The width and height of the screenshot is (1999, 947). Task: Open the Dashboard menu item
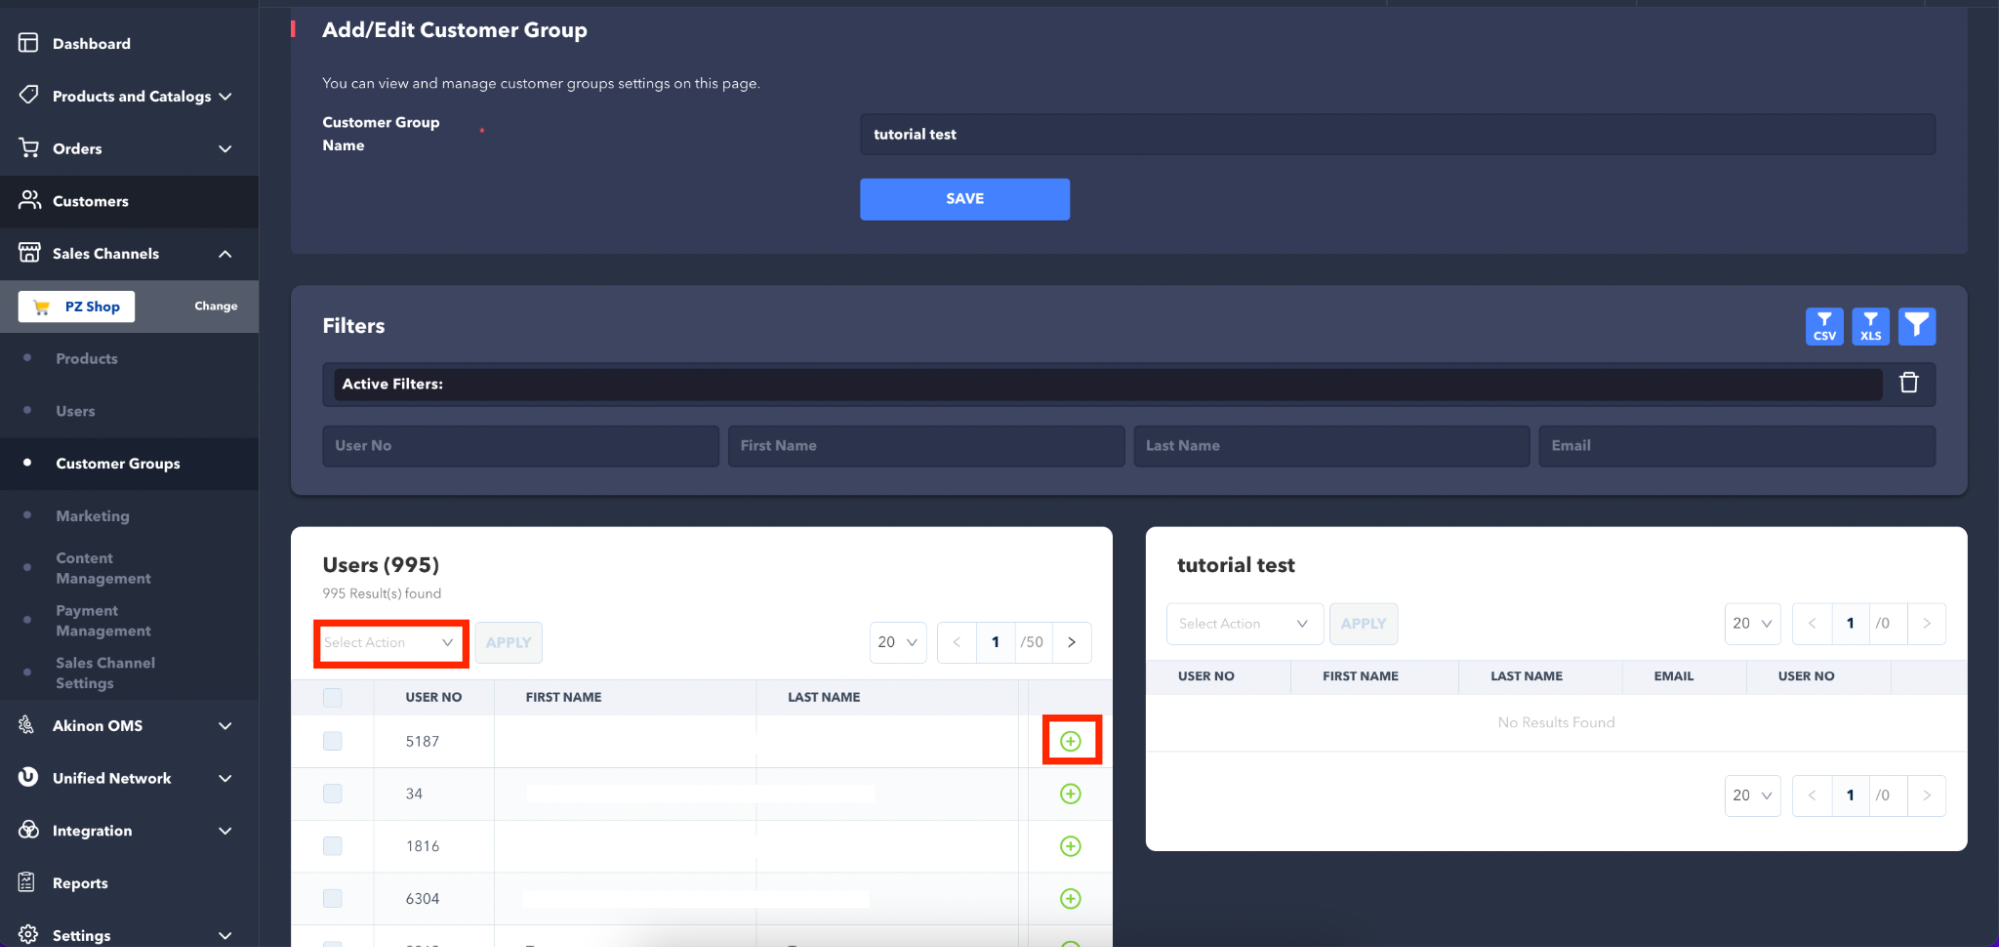(x=91, y=44)
